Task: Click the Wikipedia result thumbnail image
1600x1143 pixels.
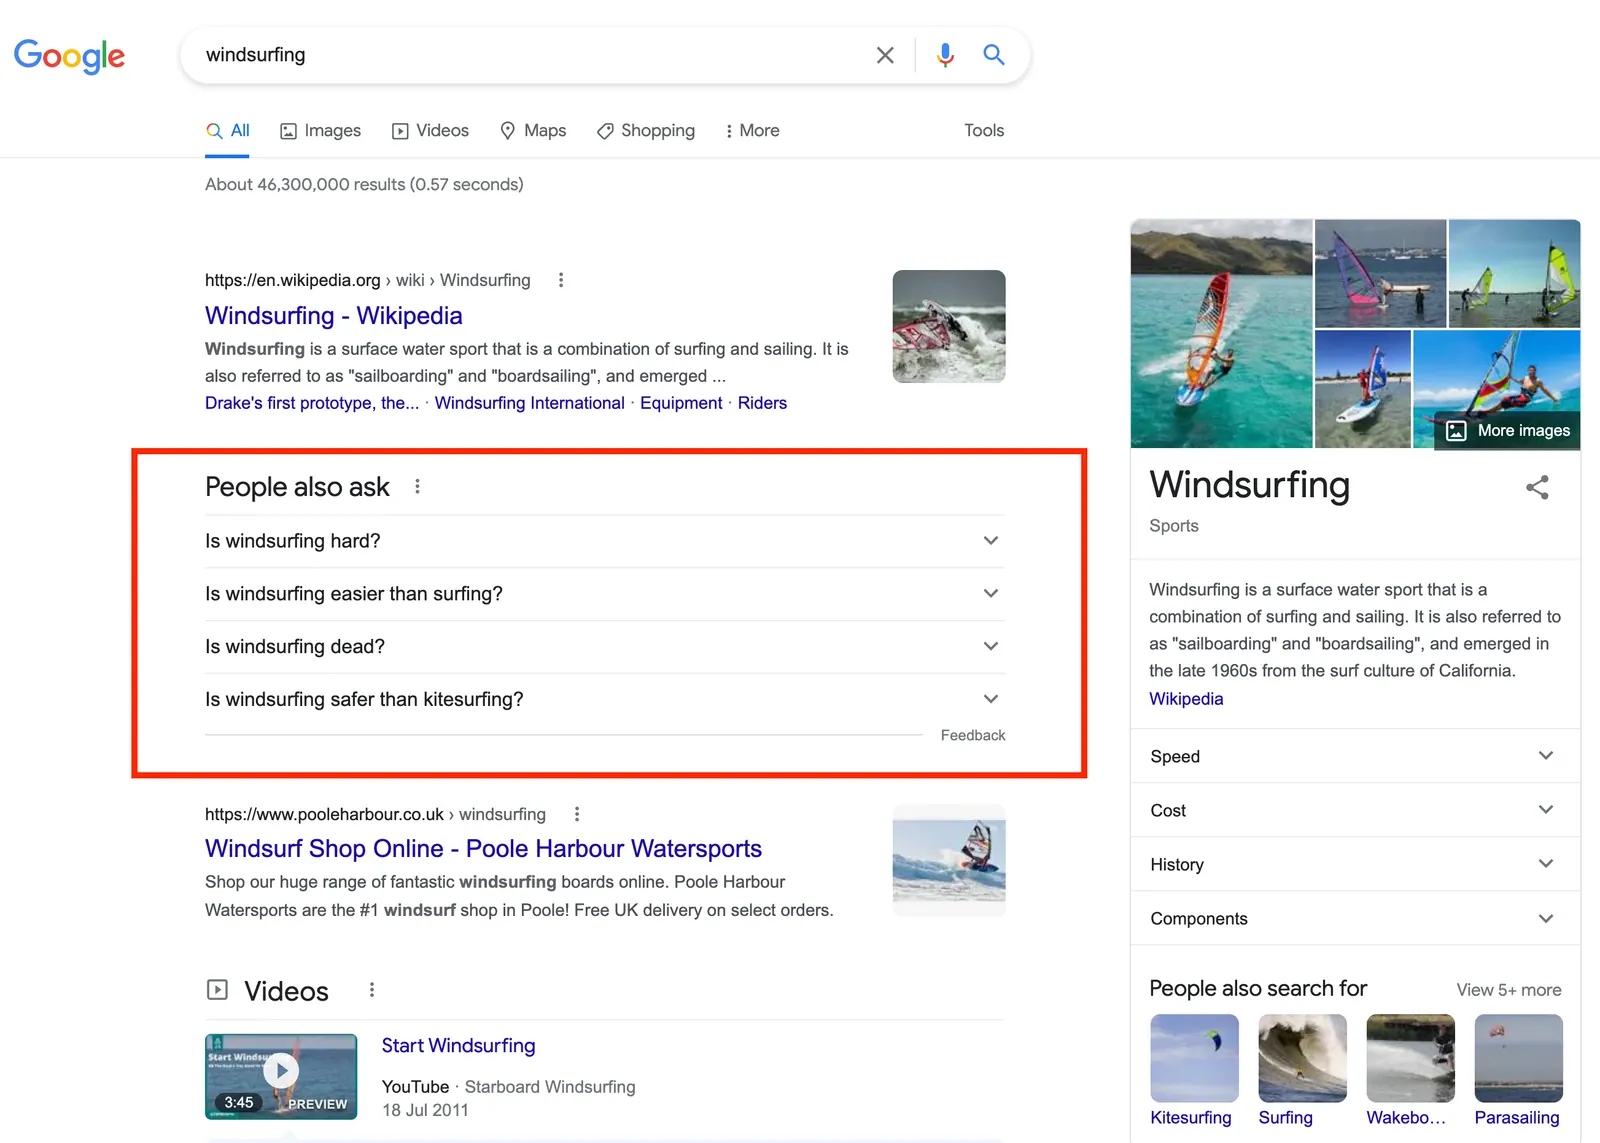Action: point(949,326)
